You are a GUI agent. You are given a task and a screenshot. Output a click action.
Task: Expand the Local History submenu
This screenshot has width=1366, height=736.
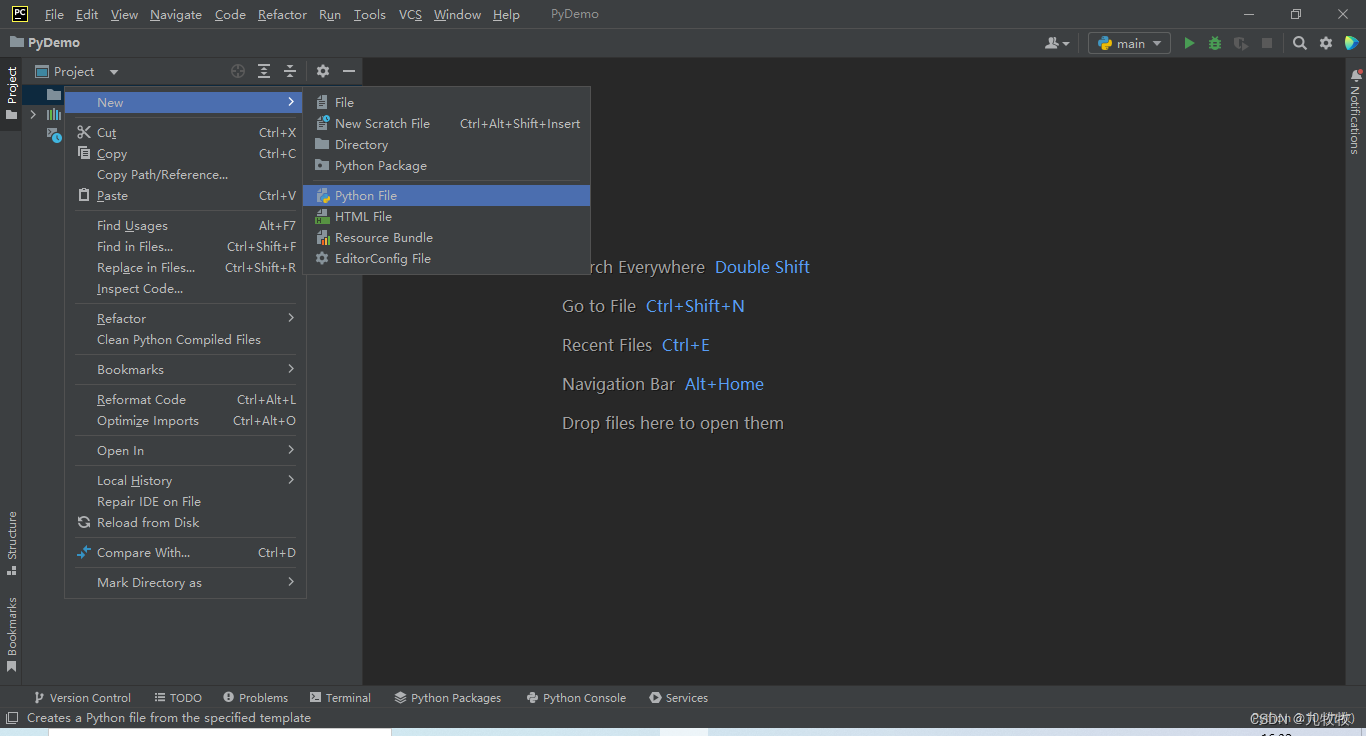tap(185, 480)
